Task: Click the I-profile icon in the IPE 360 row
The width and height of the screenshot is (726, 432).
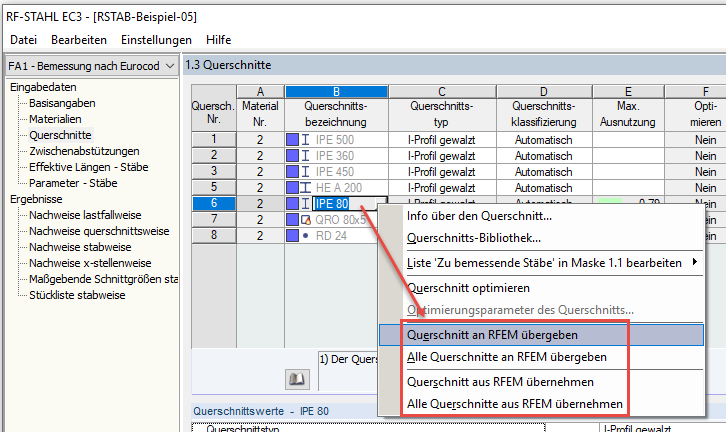Action: 305,156
